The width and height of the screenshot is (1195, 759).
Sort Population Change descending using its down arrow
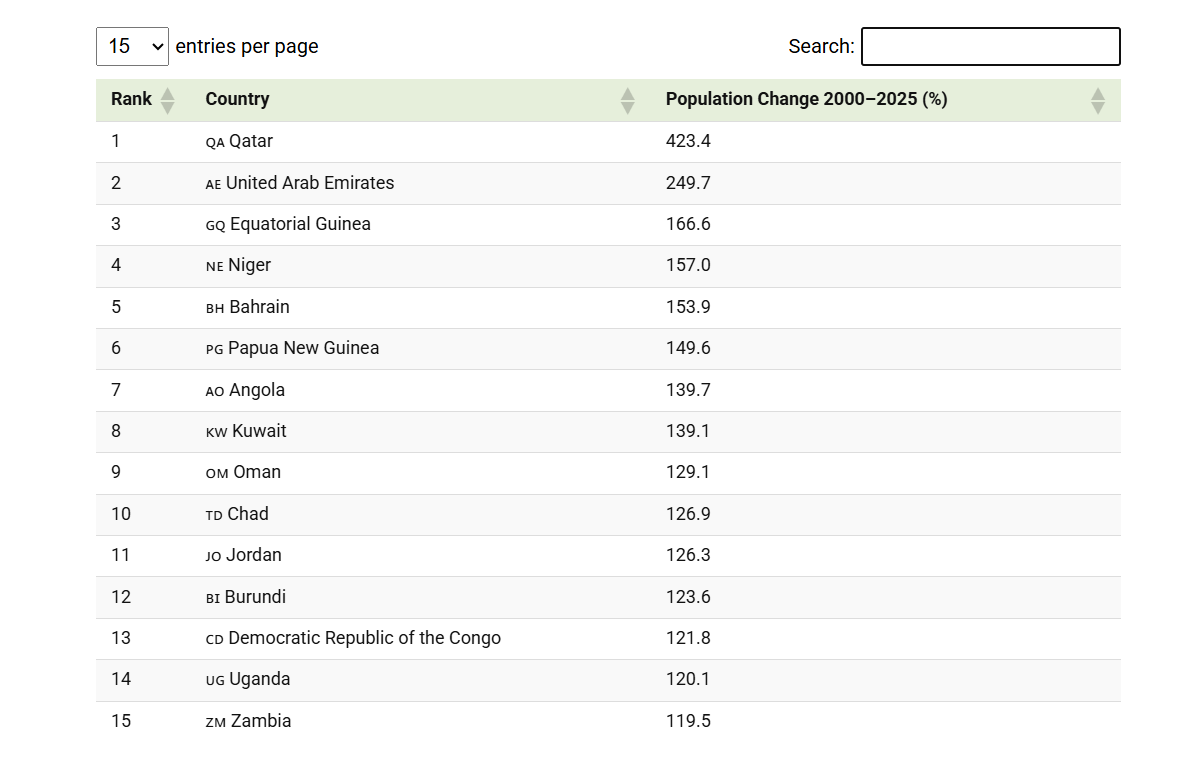pos(1098,106)
